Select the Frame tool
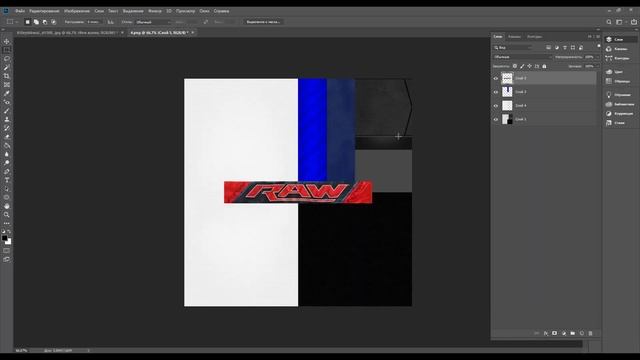 click(7, 84)
